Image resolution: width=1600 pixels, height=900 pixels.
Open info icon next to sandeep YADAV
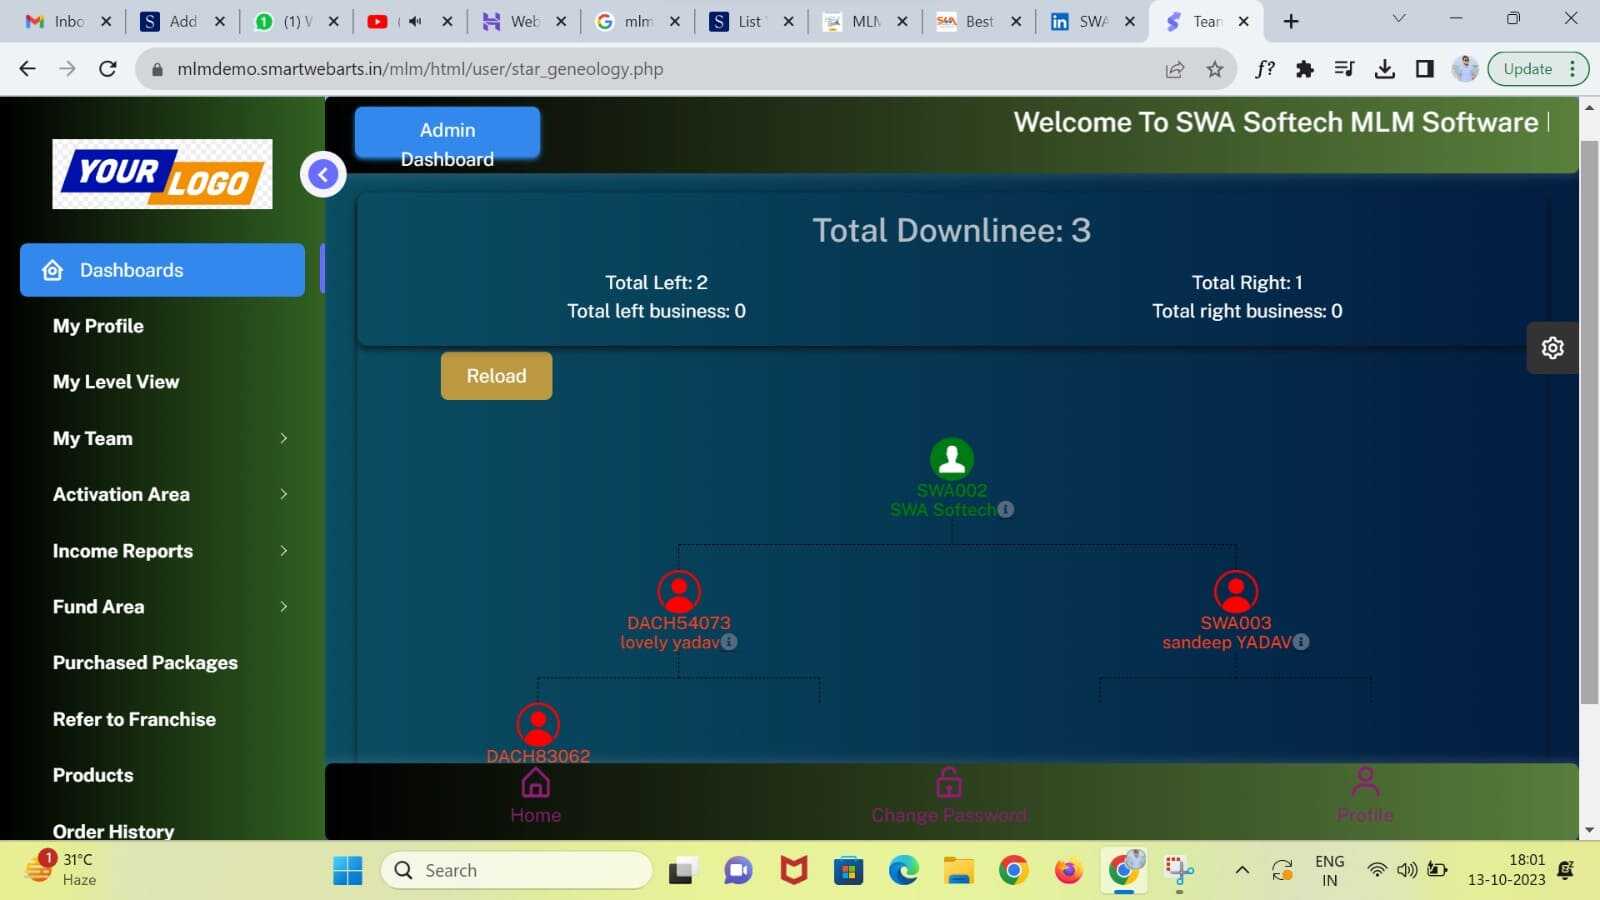(1301, 642)
